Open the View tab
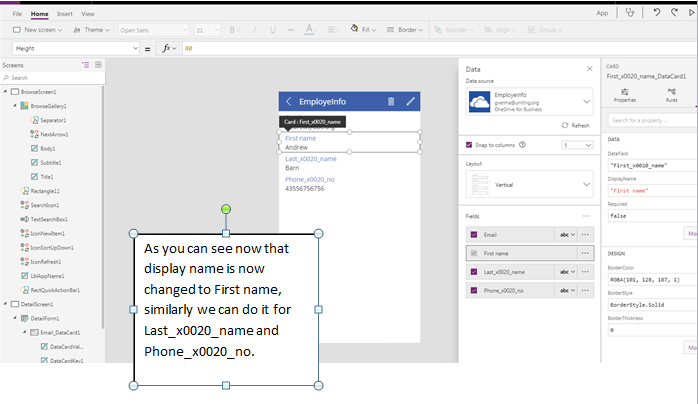The height and width of the screenshot is (404, 698). coord(88,14)
